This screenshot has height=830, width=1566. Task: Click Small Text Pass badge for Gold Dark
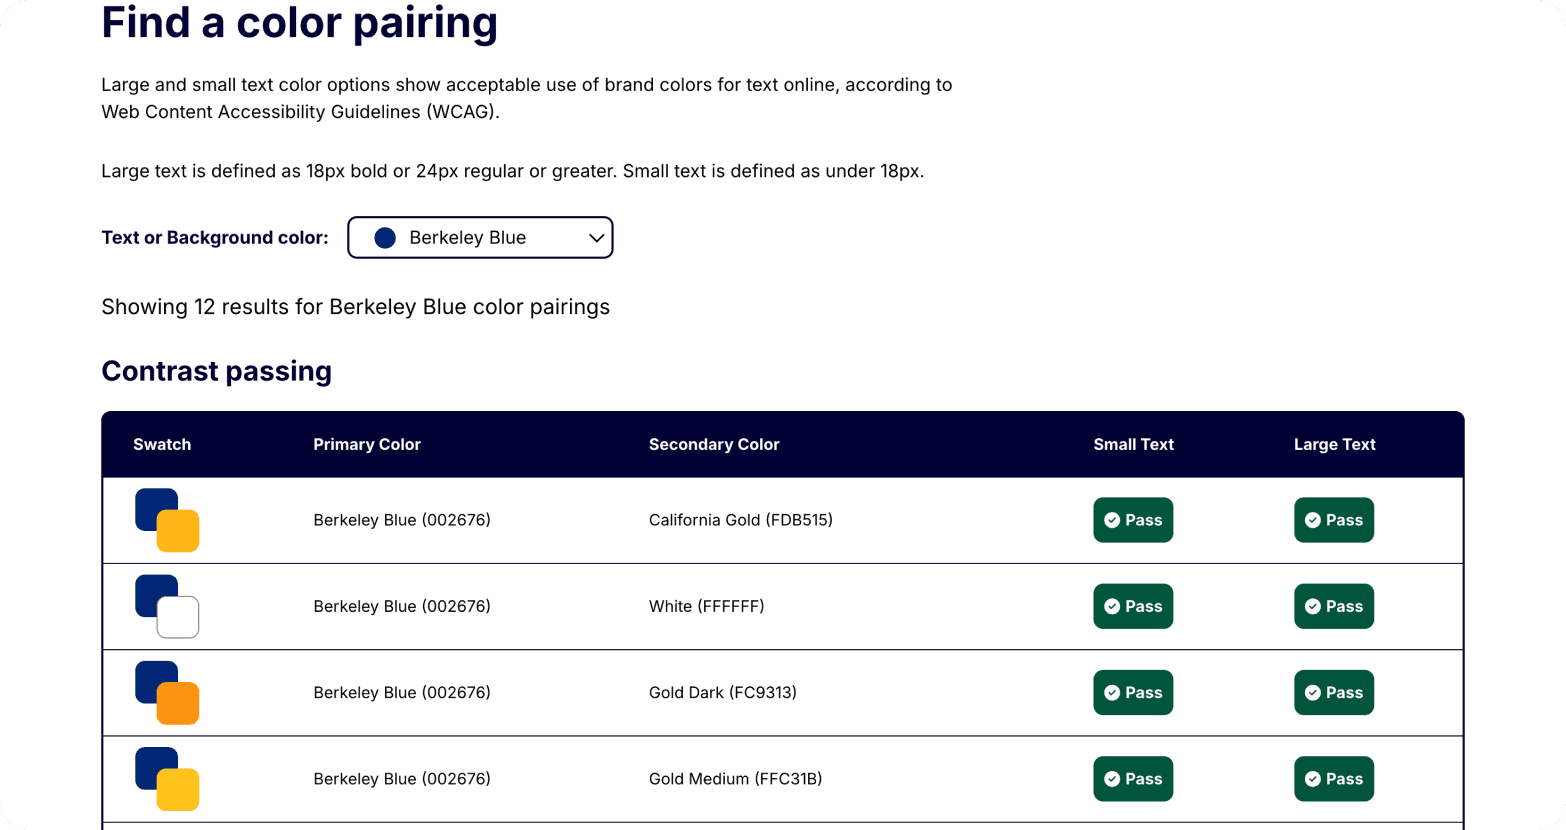coord(1133,692)
